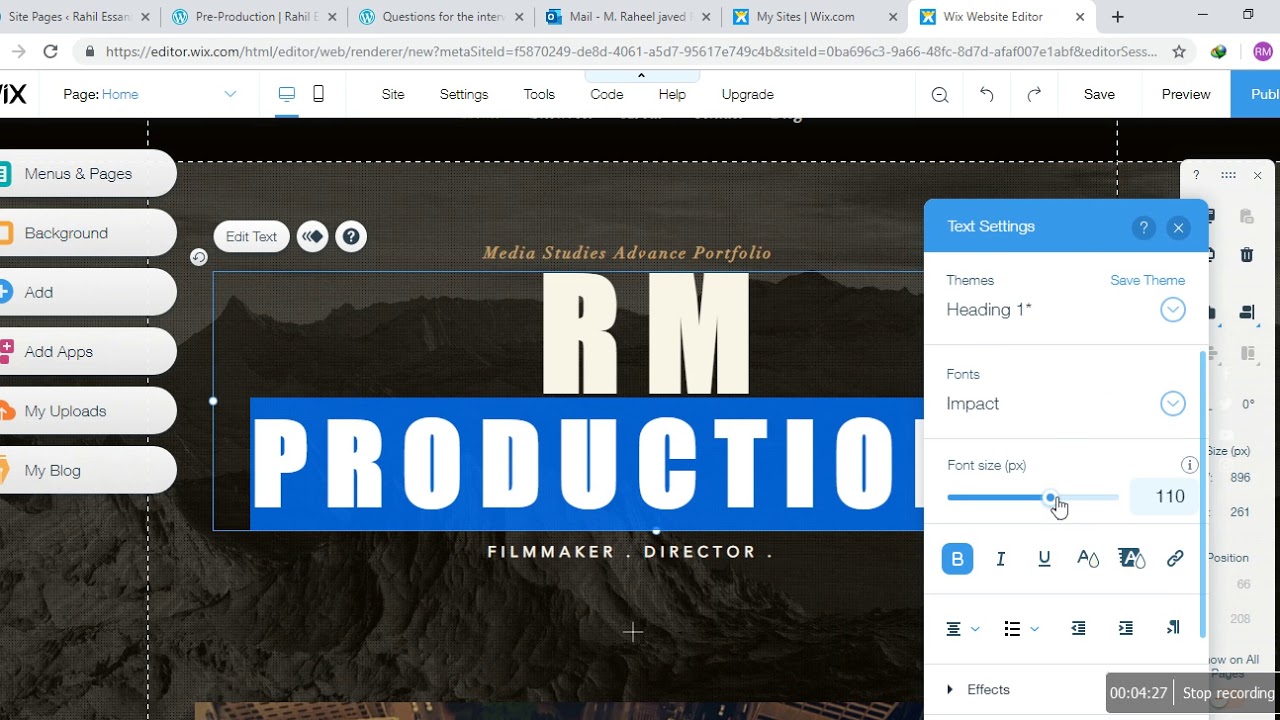The image size is (1280, 720).
Task: Save the site
Action: pos(1099,94)
